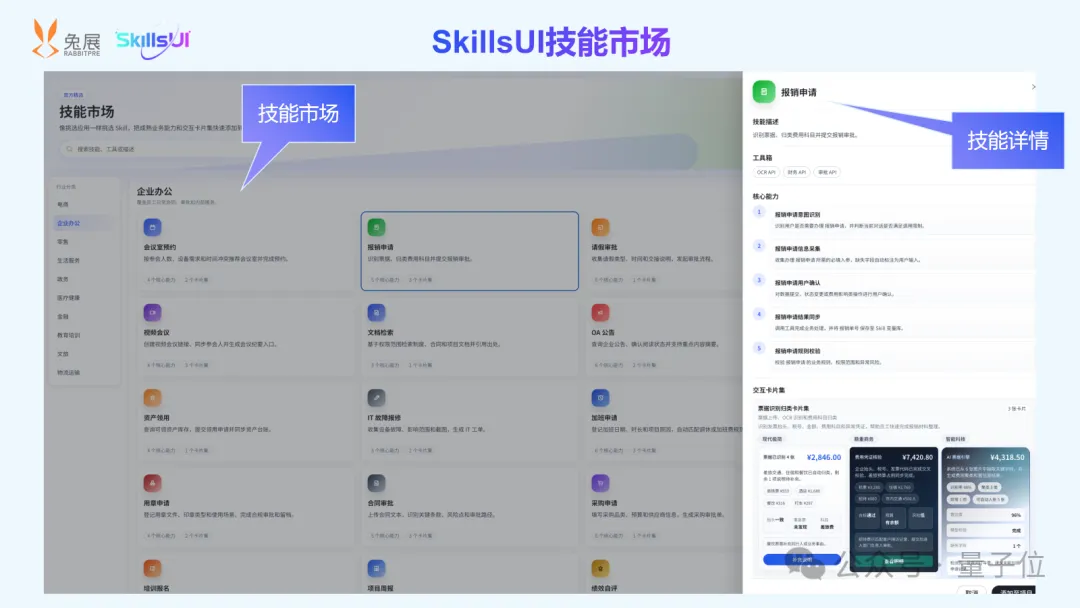Image resolution: width=1080 pixels, height=608 pixels.
Task: Click the 兔展 RabbitPre logo
Action: (x=66, y=39)
